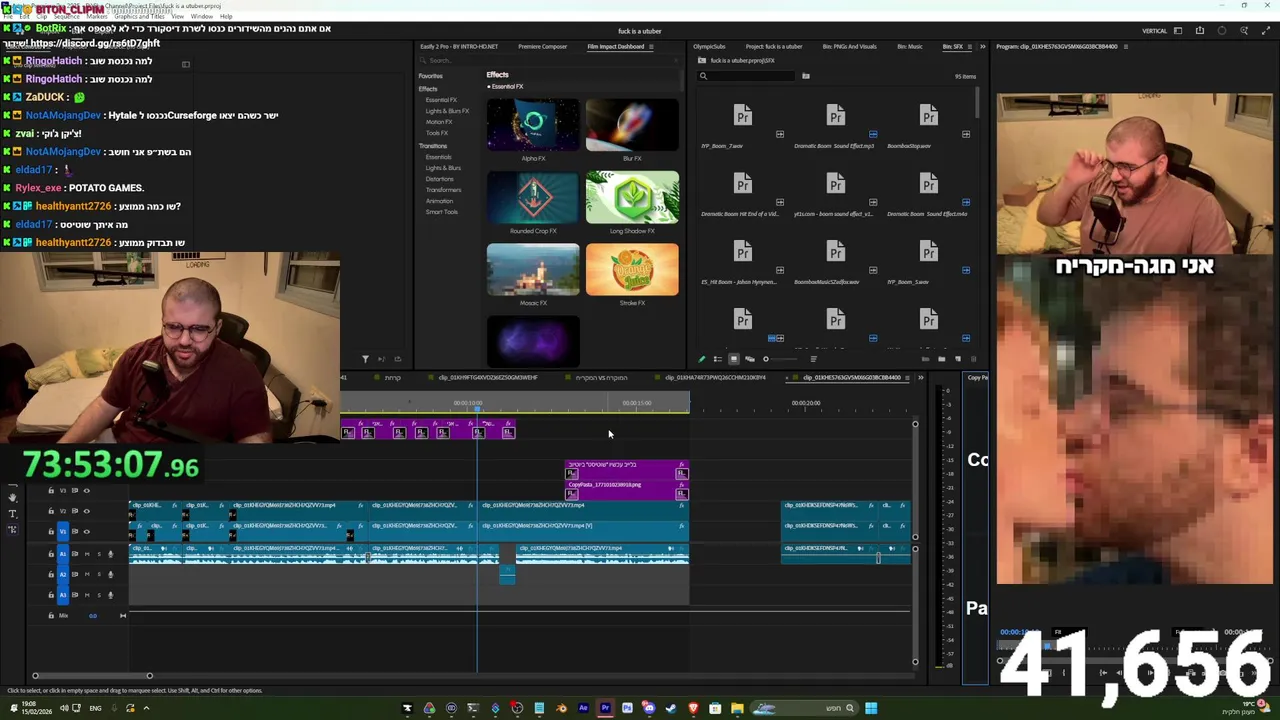Open Brave browser from the taskbar
The width and height of the screenshot is (1280, 720).
click(x=694, y=708)
